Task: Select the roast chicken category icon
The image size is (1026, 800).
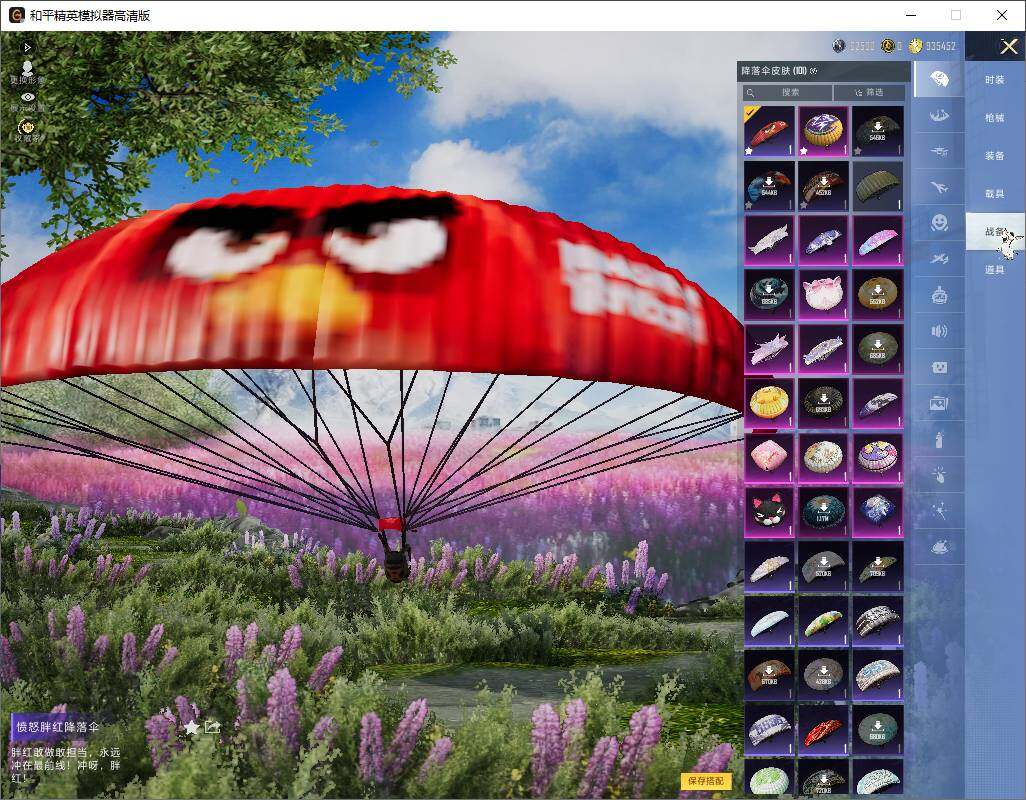Action: 939,547
